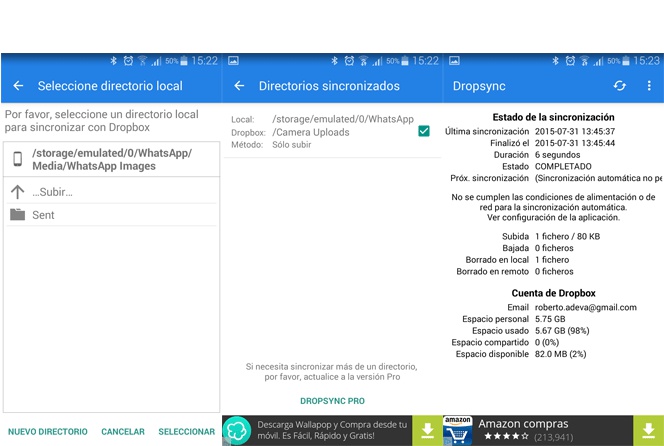664x446 pixels.
Task: Tap download arrow on Wallapop ad
Action: point(427,430)
